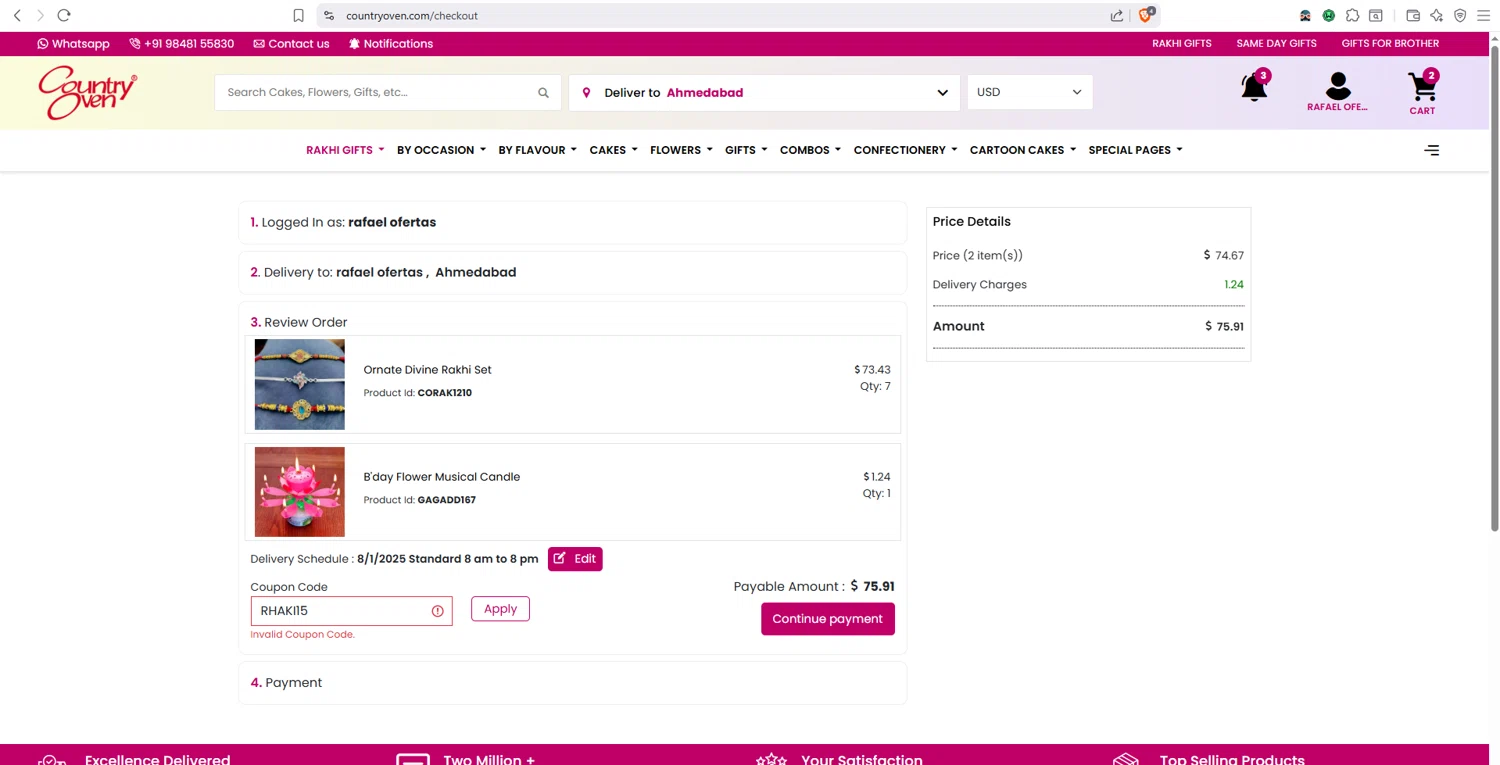
Task: Click B'day Flower Musical Candle thumbnail
Action: pos(299,492)
